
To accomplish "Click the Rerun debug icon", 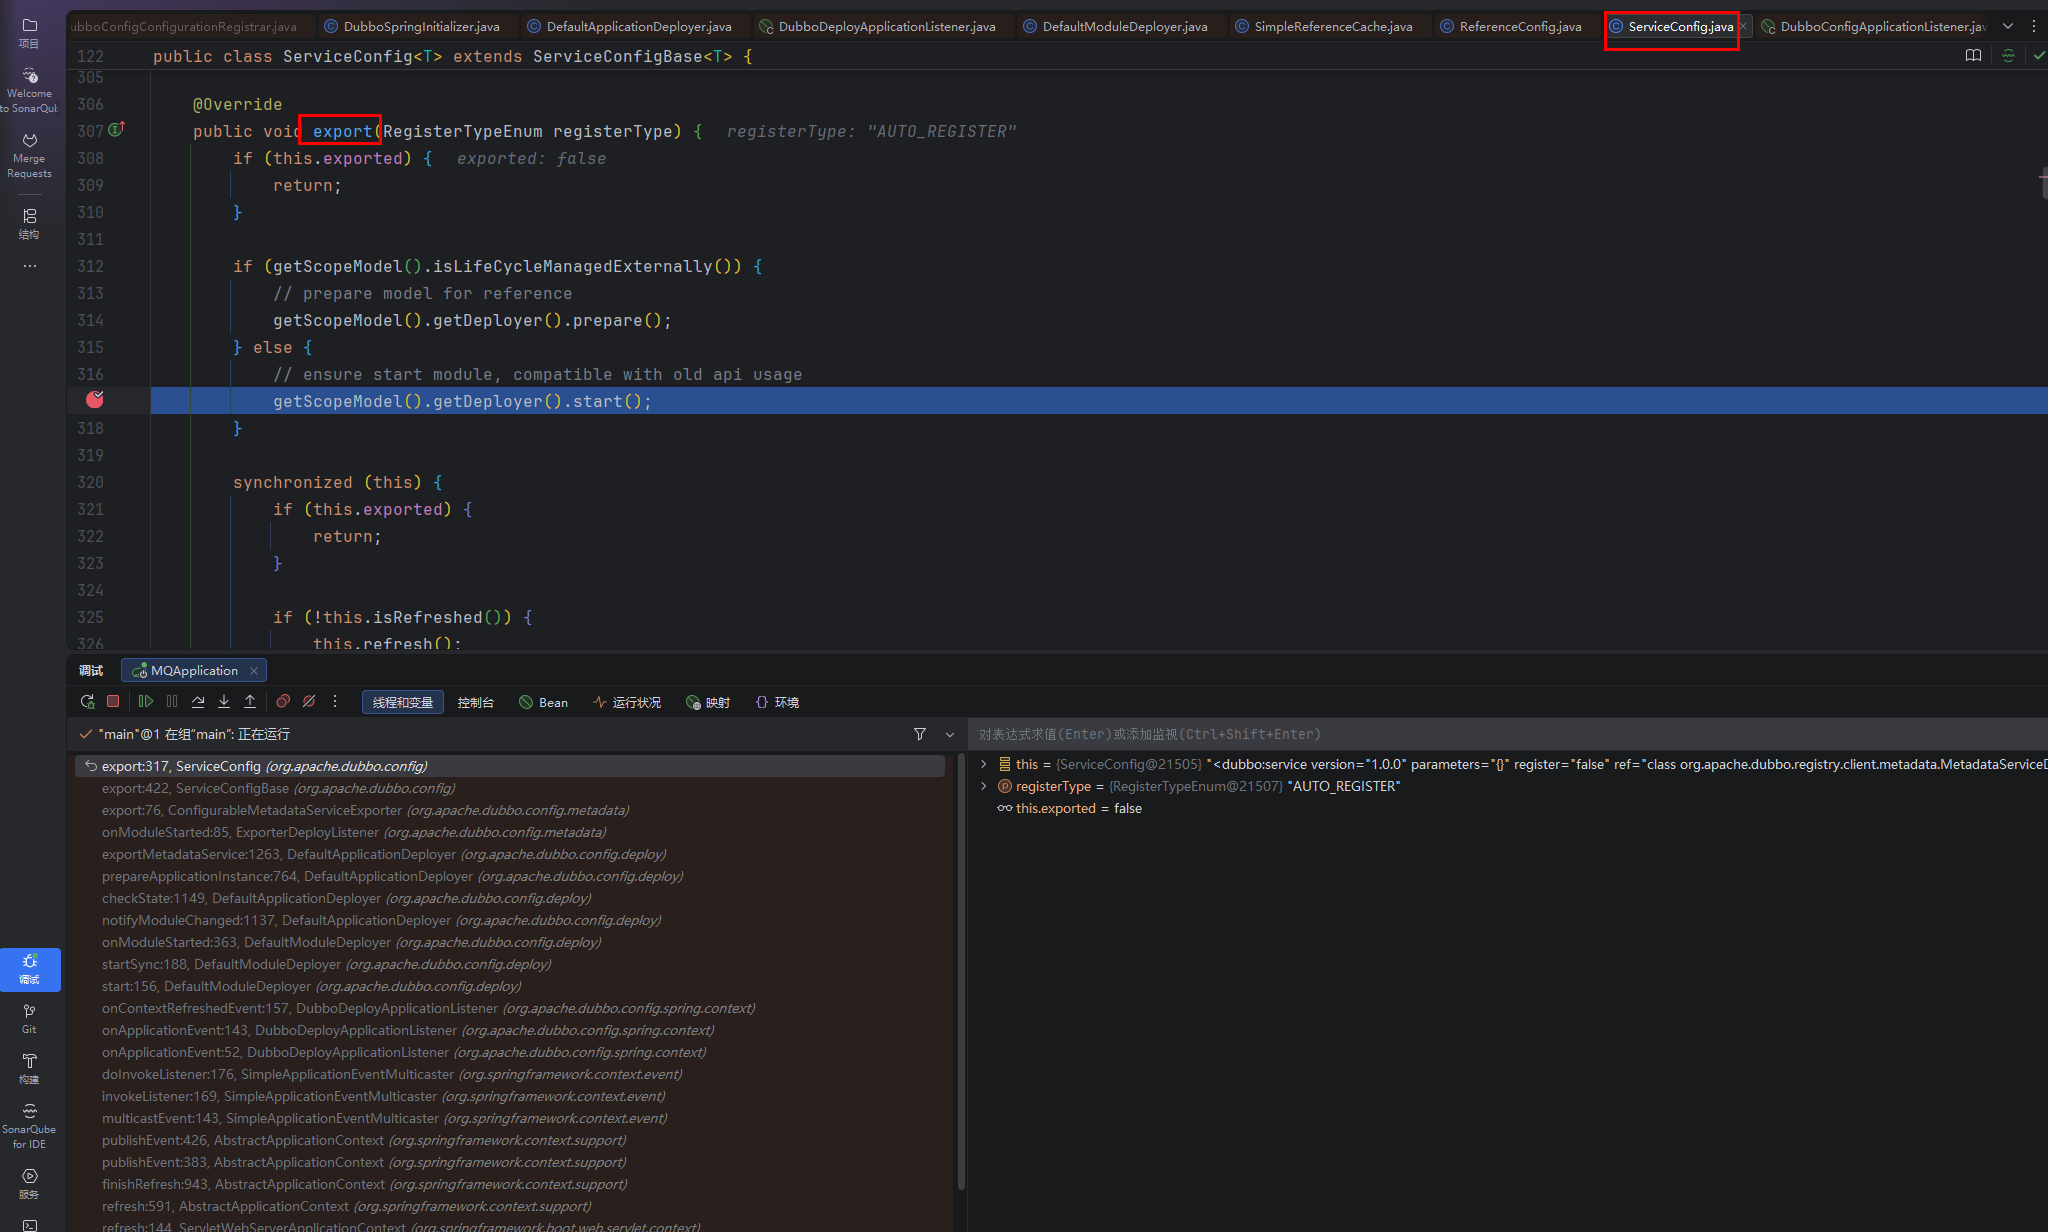I will tap(87, 702).
